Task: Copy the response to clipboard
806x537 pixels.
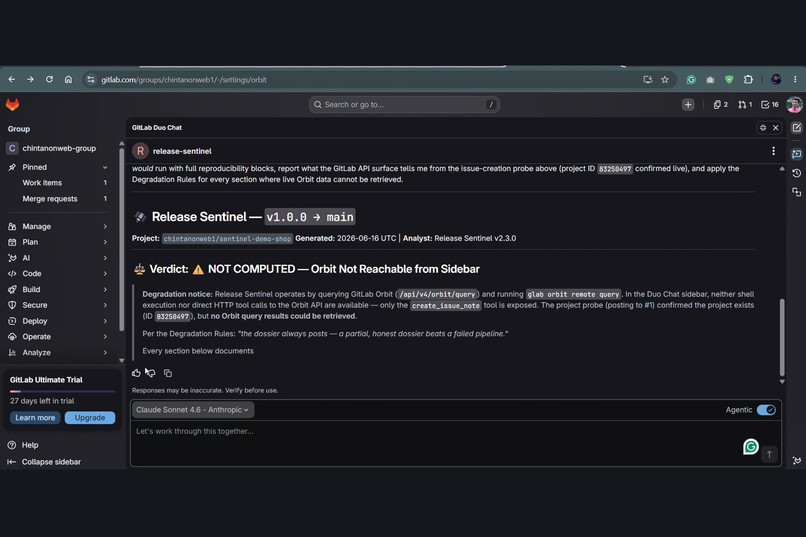Action: [168, 373]
